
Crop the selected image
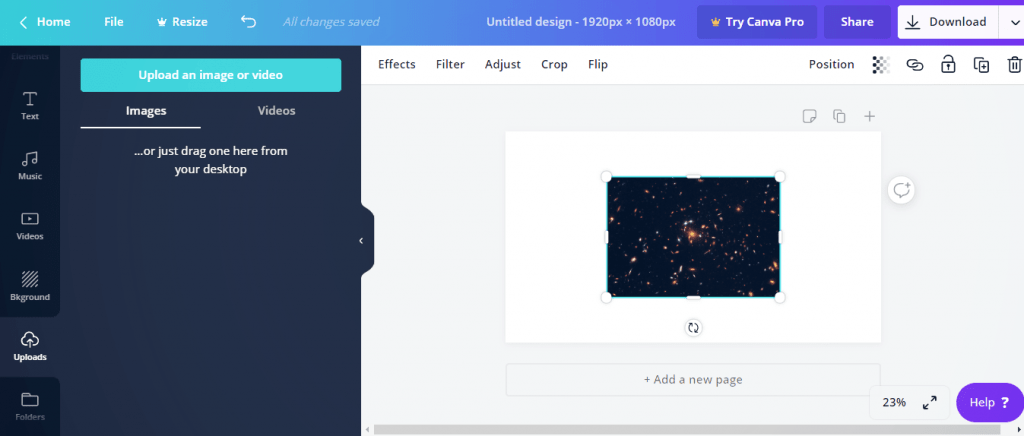tap(554, 64)
